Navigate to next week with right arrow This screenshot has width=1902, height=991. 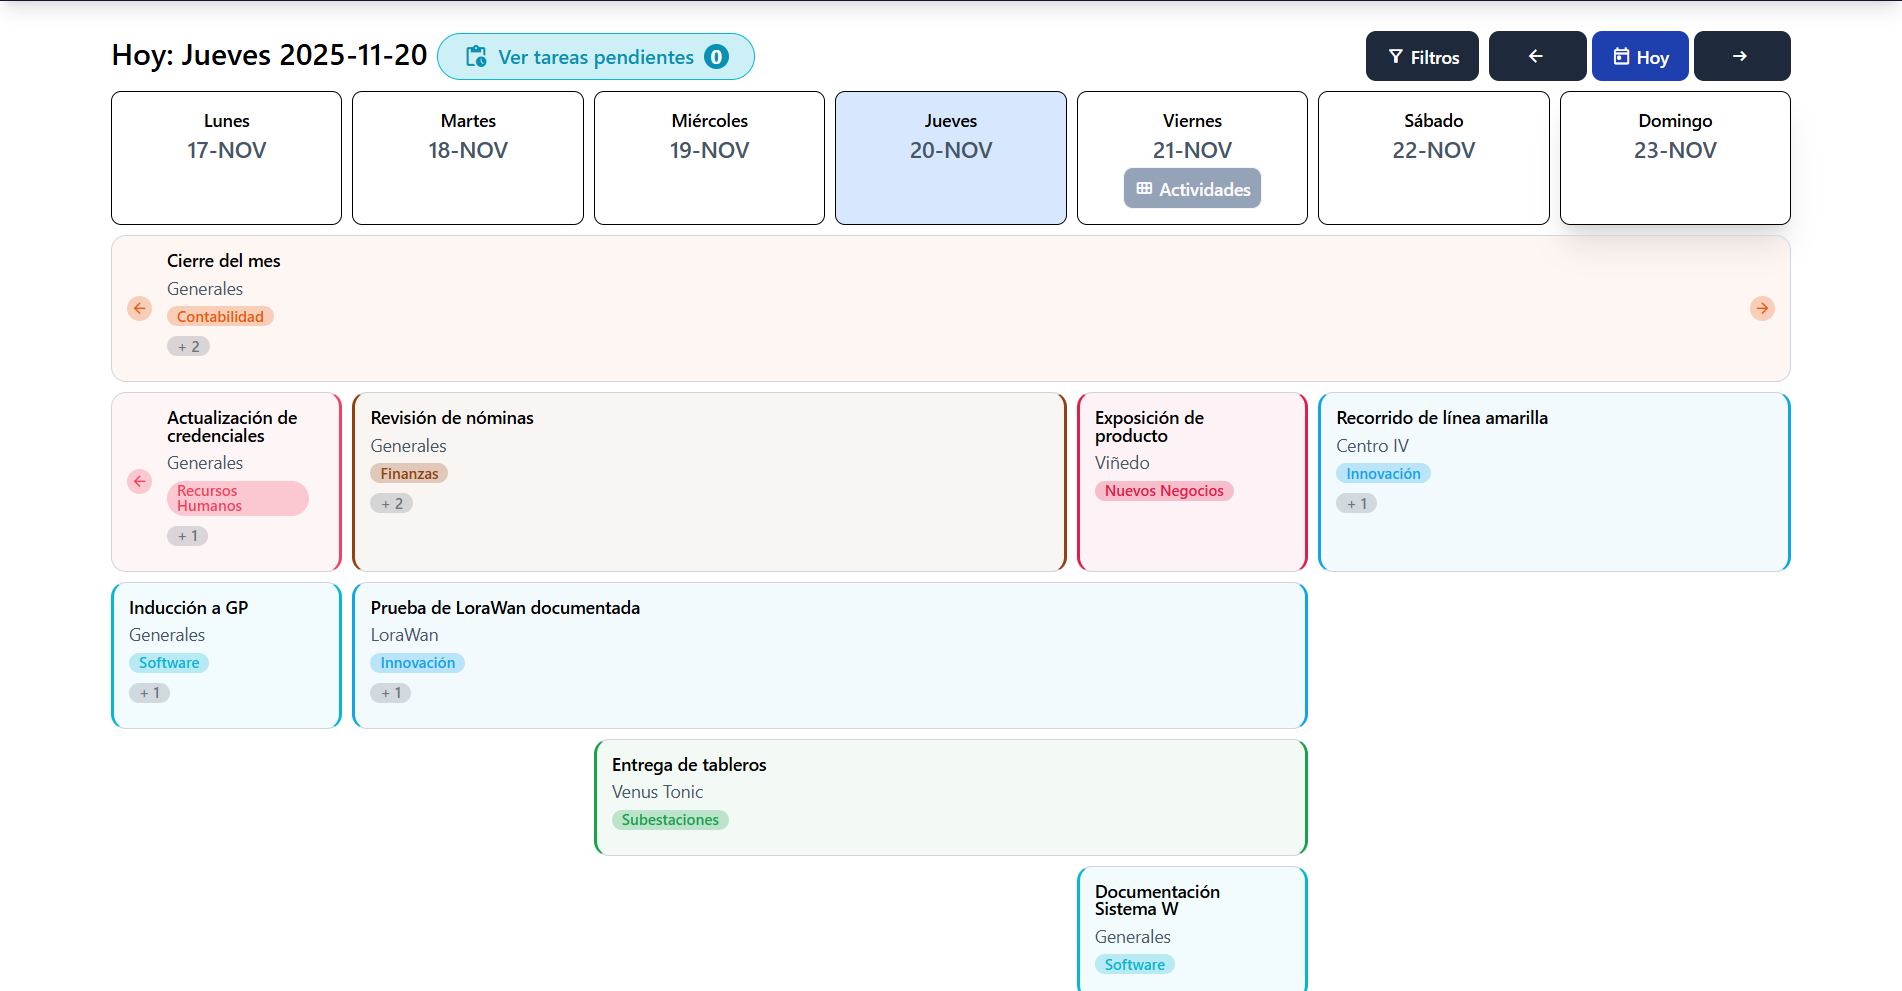pyautogui.click(x=1741, y=56)
